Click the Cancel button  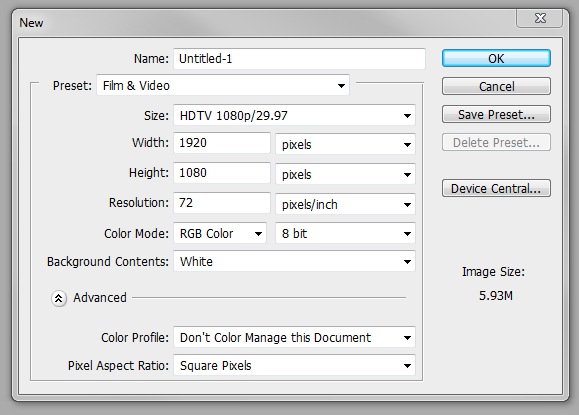pyautogui.click(x=496, y=86)
